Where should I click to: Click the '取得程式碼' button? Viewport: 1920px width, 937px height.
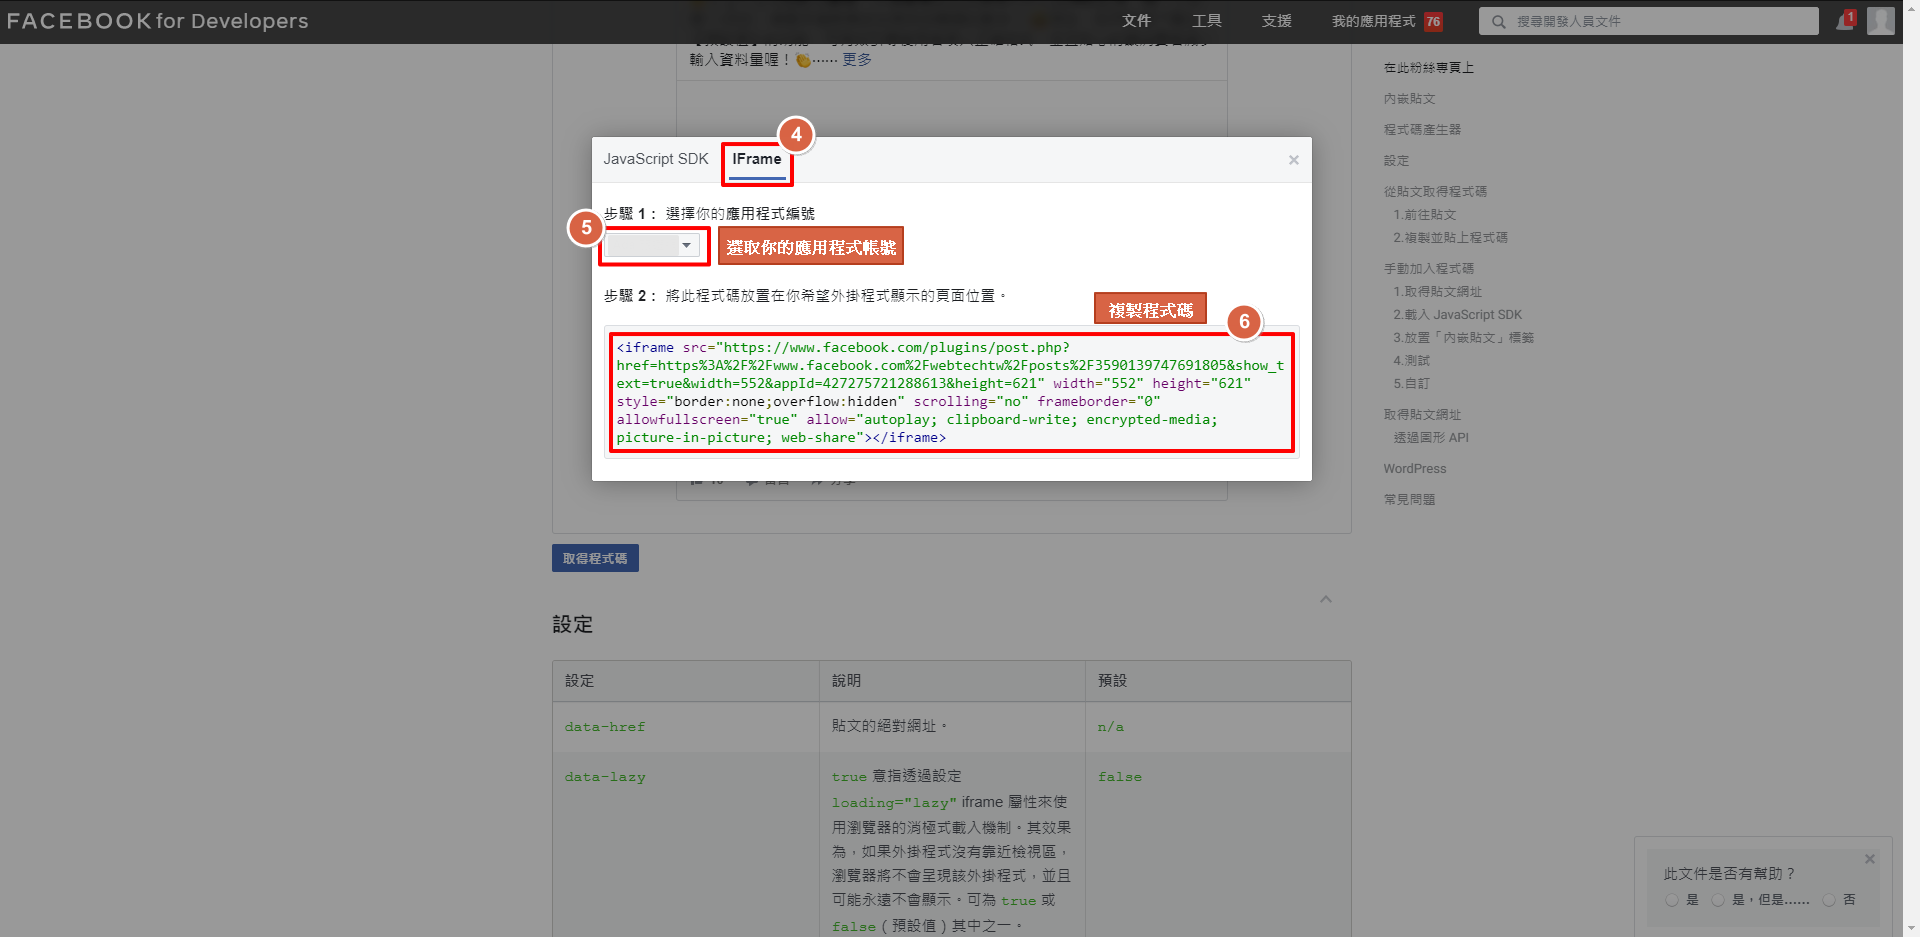click(x=595, y=558)
